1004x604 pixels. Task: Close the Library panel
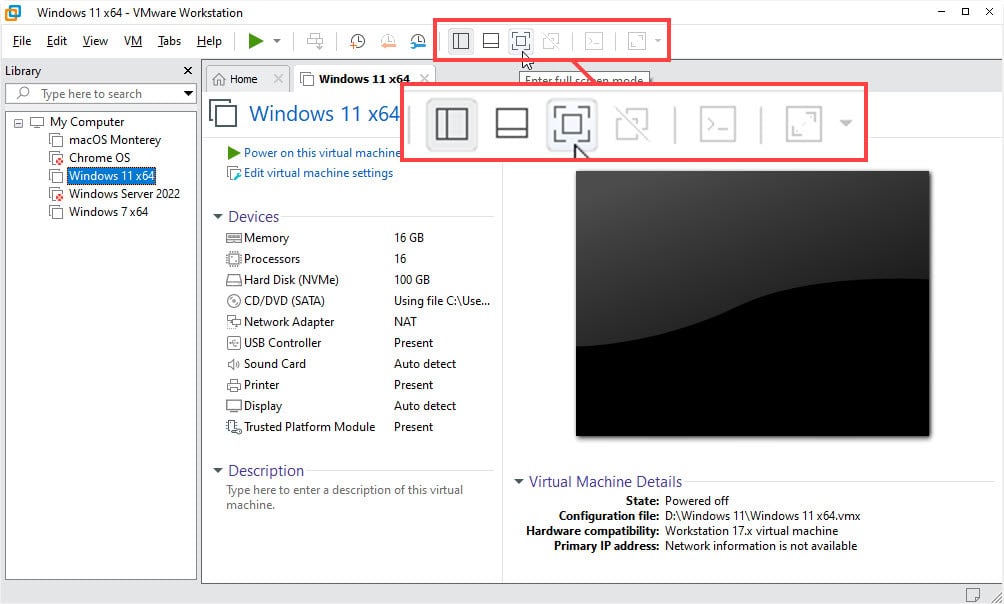(188, 70)
